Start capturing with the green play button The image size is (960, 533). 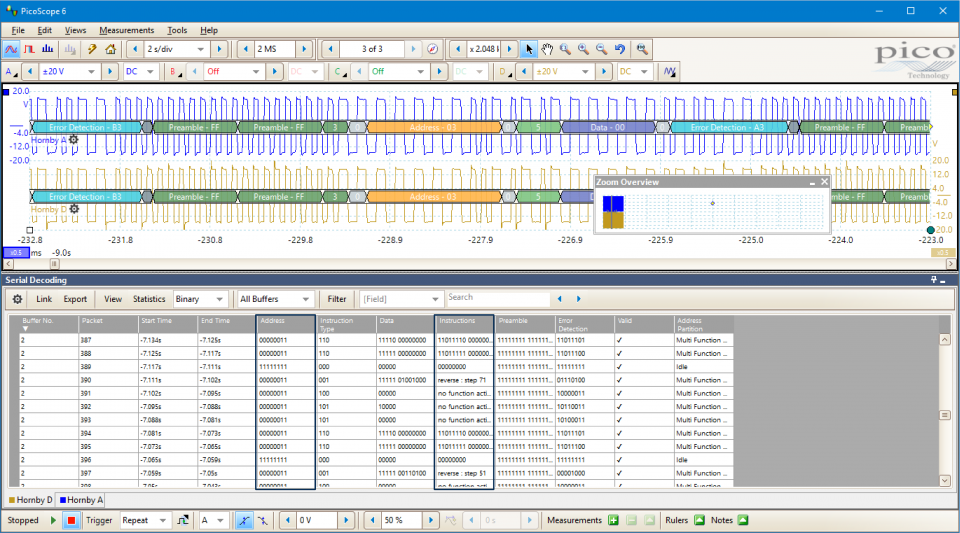click(x=53, y=520)
